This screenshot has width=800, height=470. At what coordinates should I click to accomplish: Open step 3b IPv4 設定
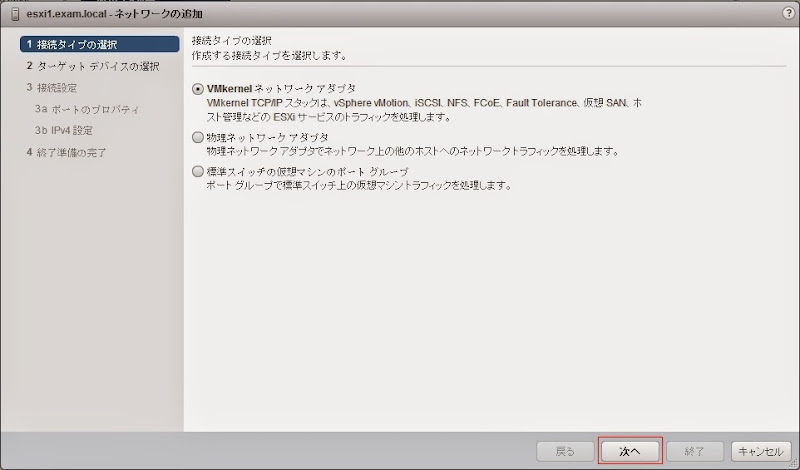click(x=64, y=131)
